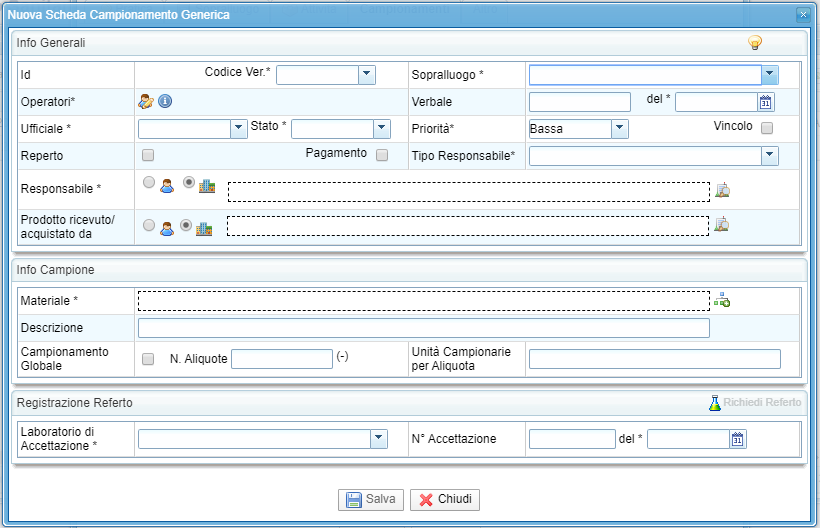Select the person radio for Responsabile
Image resolution: width=820 pixels, height=528 pixels.
(149, 182)
